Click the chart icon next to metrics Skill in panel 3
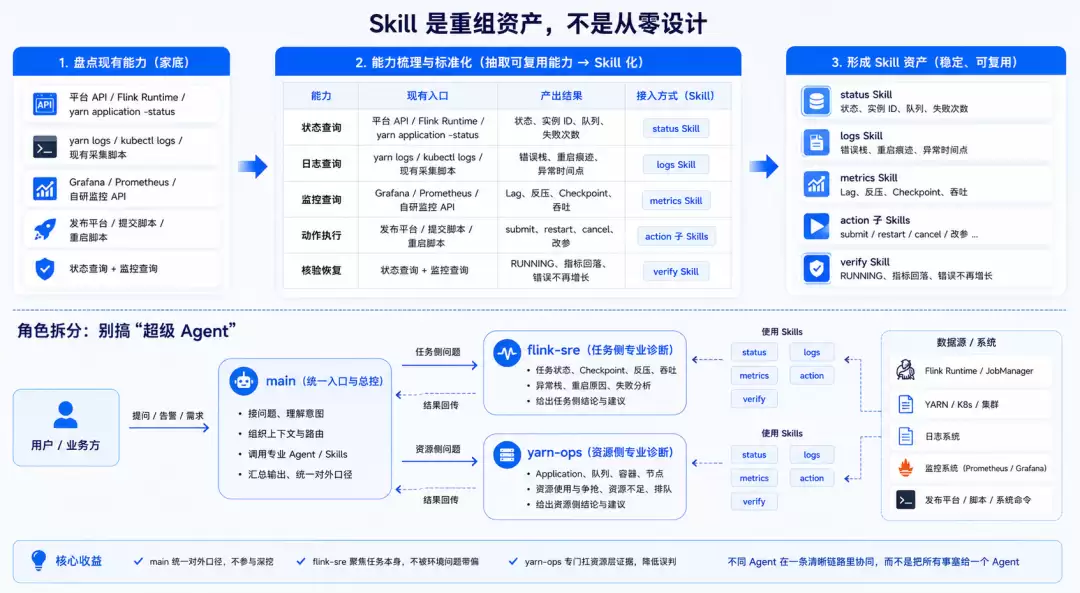This screenshot has width=1080, height=593. coord(816,185)
